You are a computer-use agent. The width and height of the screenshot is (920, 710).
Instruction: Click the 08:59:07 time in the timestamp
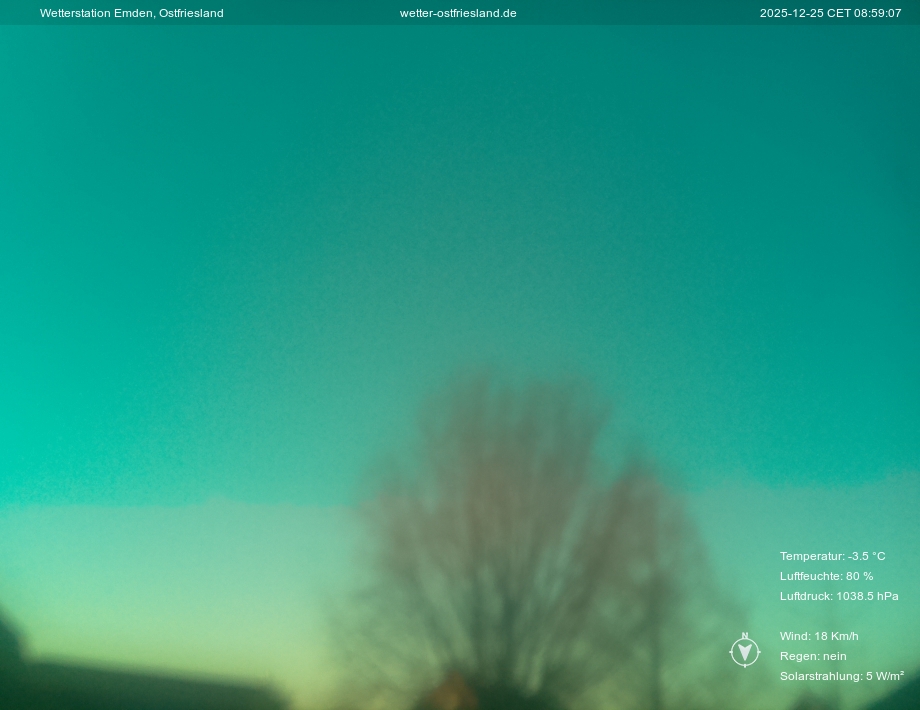click(x=877, y=13)
